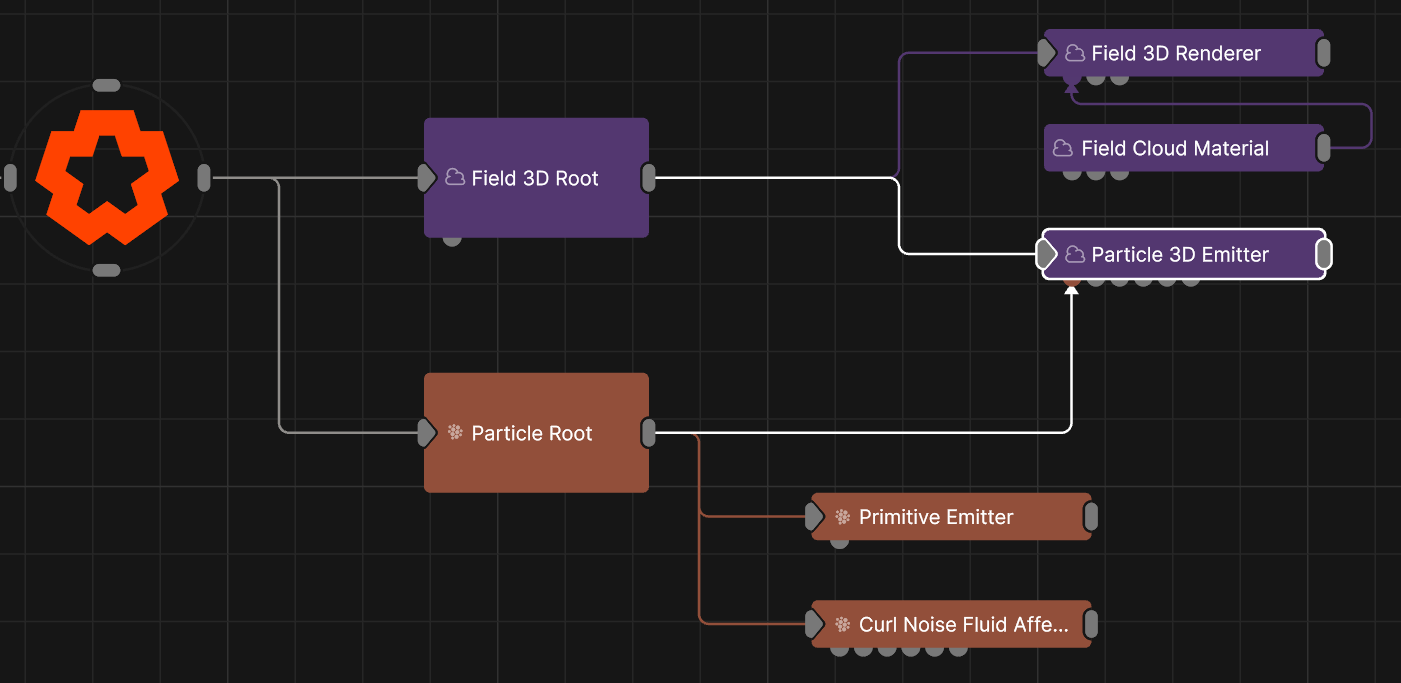
Task: Click the input arrow of Primitive Emitter
Action: pos(815,517)
